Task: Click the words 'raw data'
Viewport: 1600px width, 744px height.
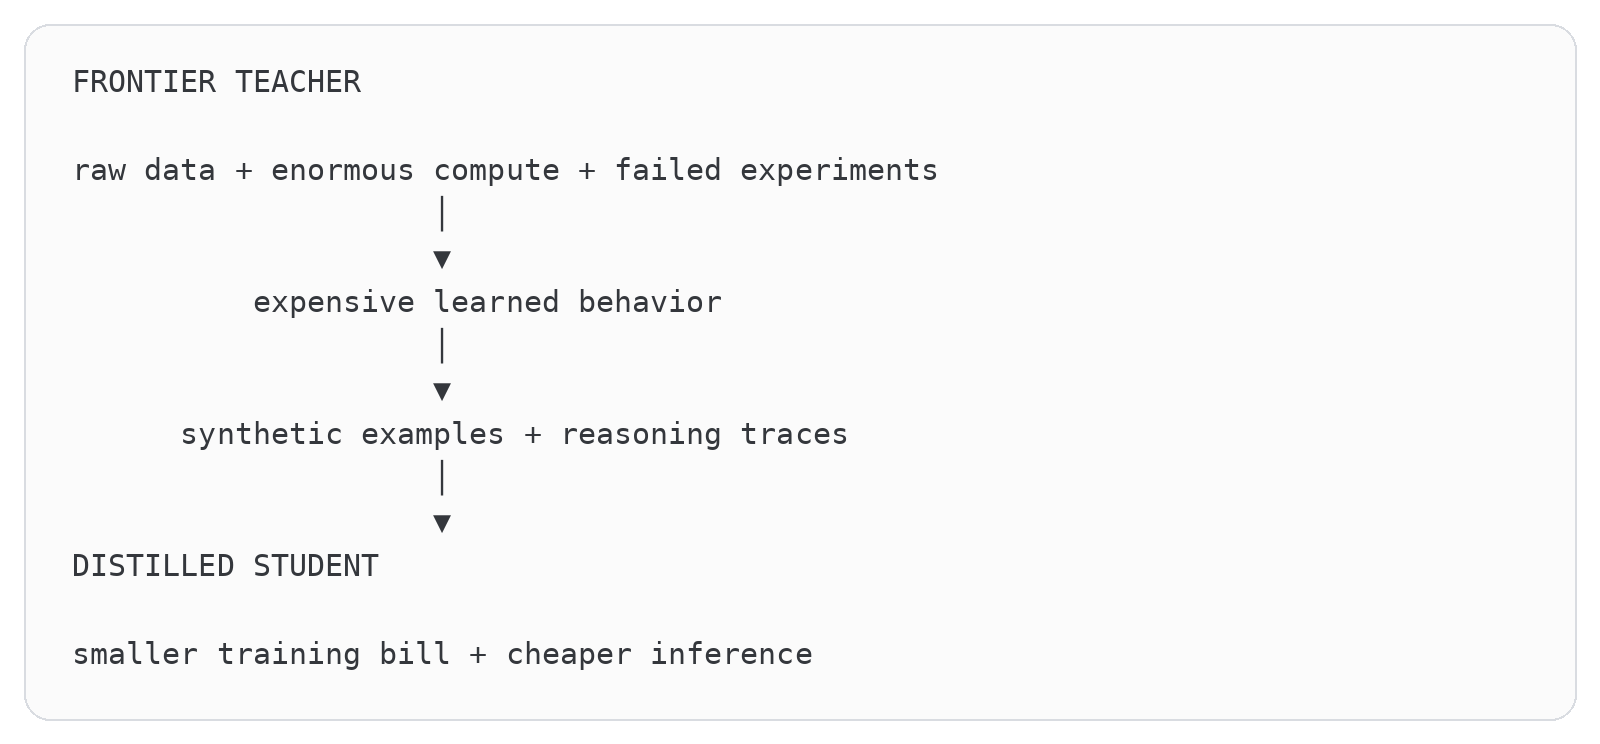Action: click(144, 171)
